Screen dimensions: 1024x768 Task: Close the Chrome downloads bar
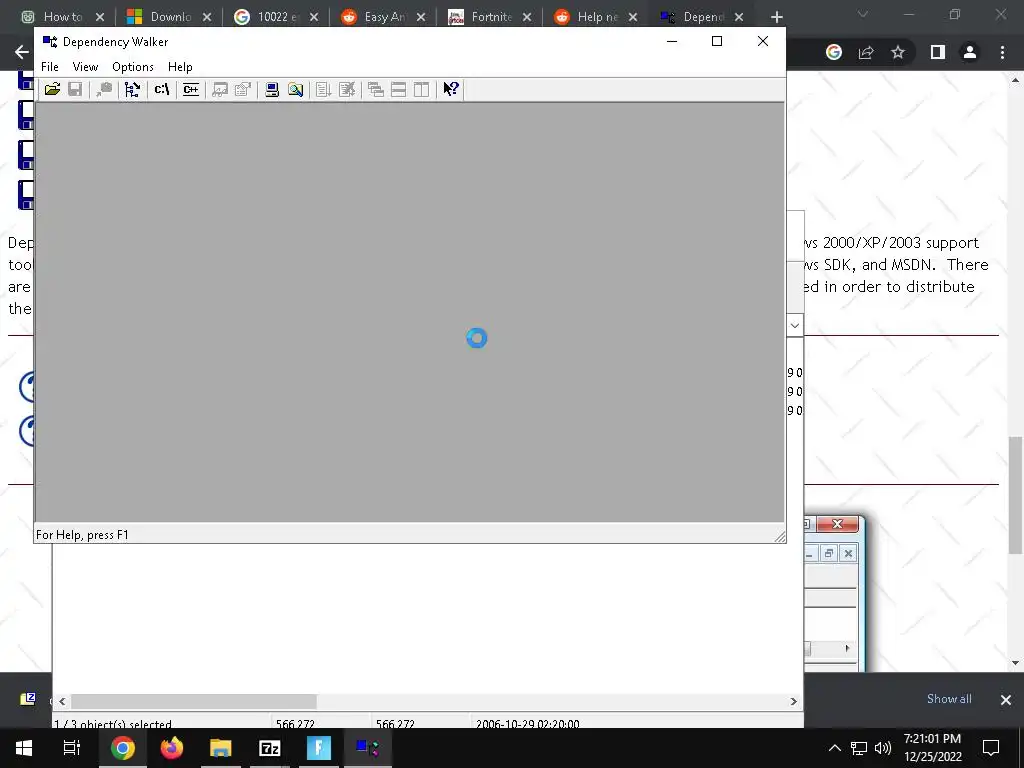click(1006, 699)
